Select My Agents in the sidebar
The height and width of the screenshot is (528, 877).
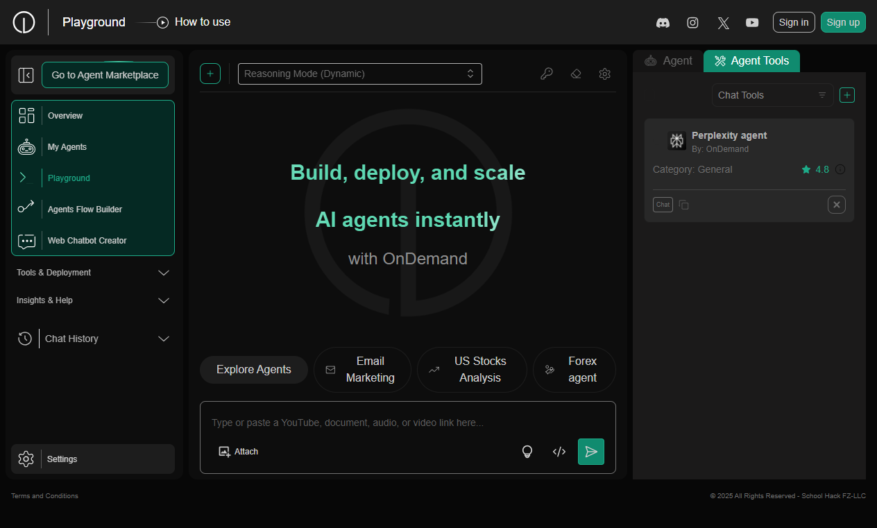(x=67, y=147)
